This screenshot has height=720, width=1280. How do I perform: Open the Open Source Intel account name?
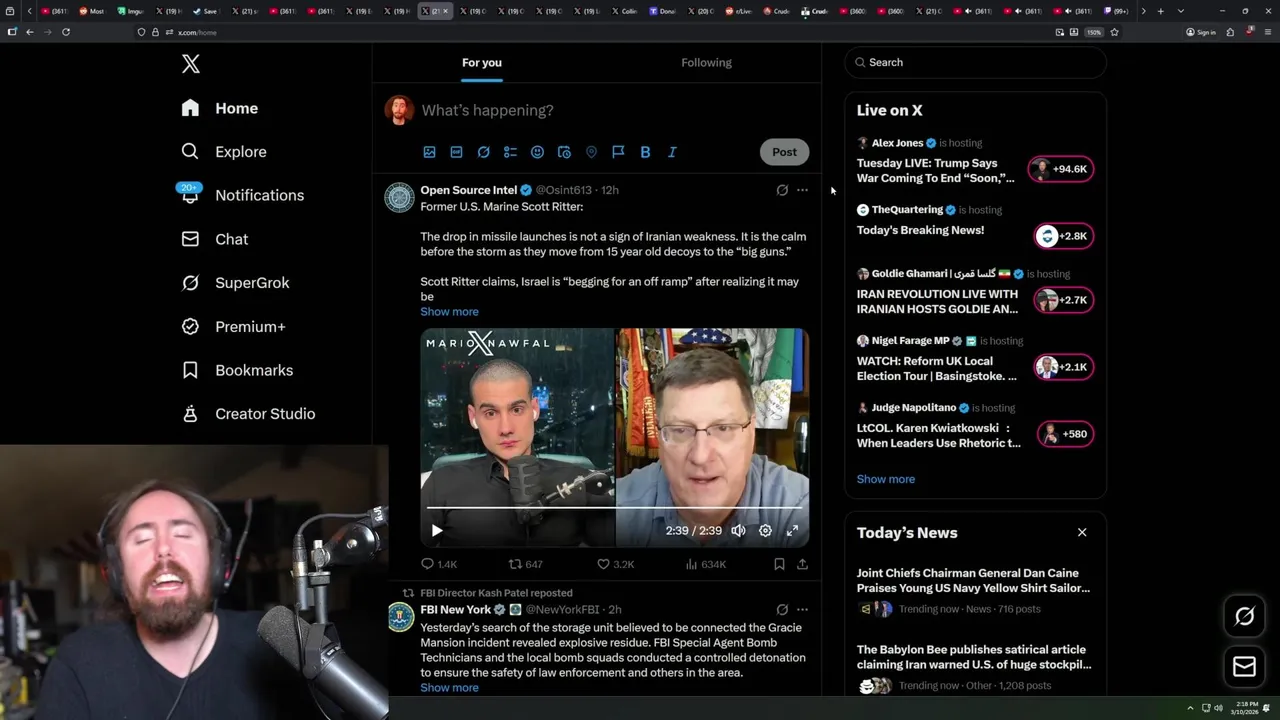click(468, 190)
